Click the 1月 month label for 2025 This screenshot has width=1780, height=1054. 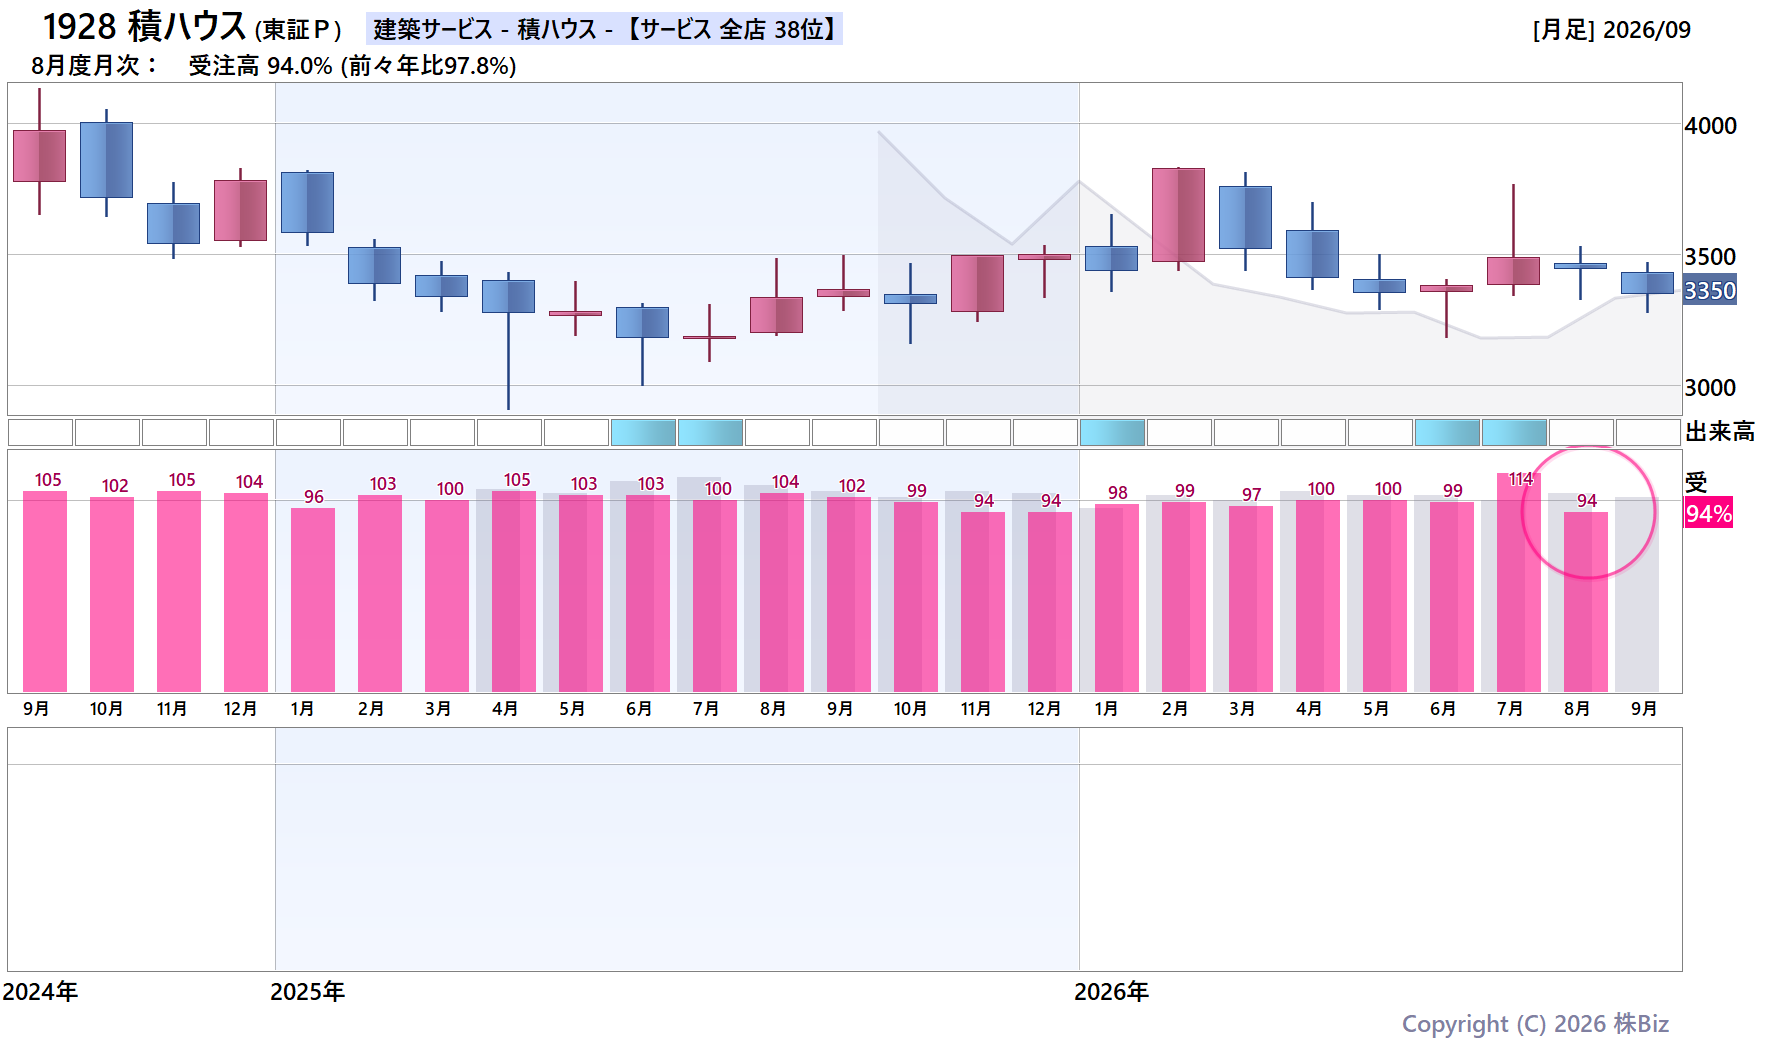[x=303, y=709]
